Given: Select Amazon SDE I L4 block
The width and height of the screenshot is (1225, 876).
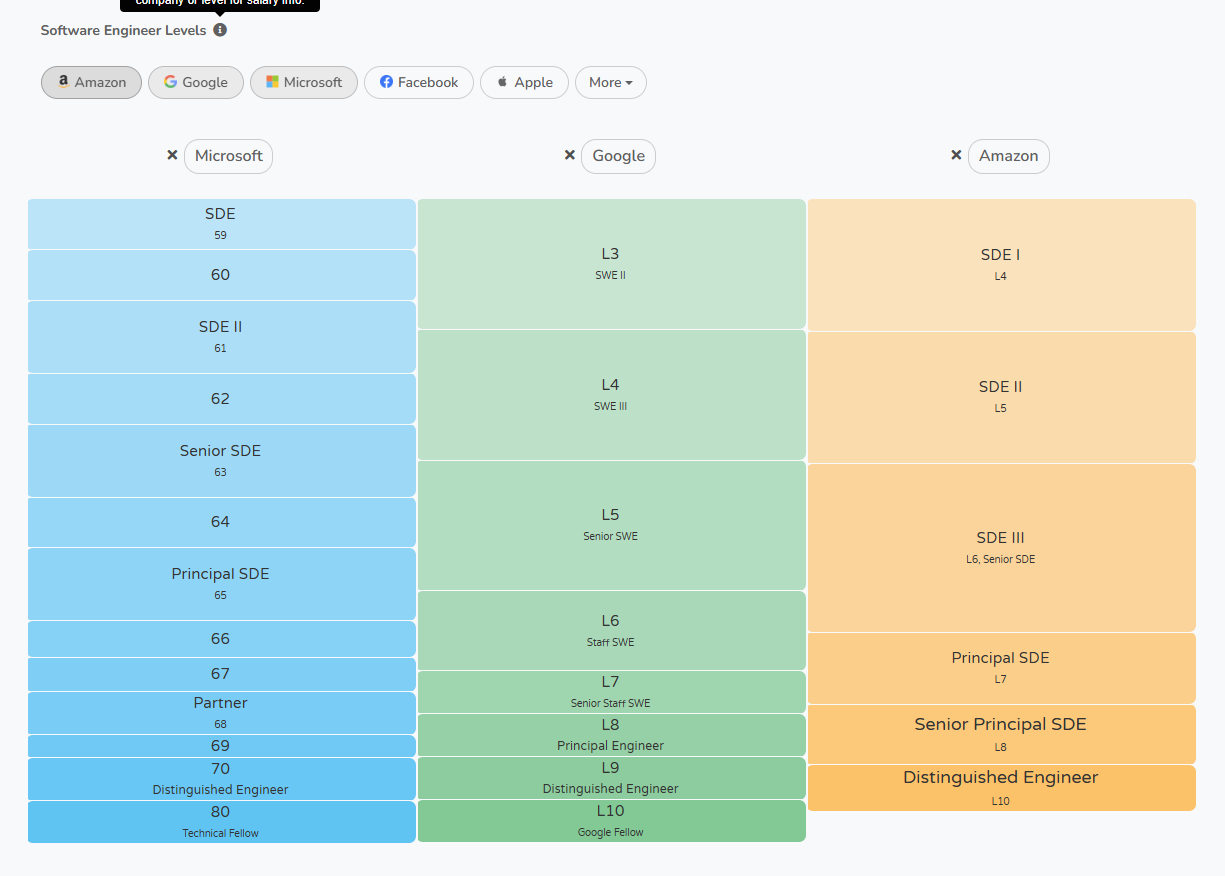Looking at the screenshot, I should tap(1001, 265).
